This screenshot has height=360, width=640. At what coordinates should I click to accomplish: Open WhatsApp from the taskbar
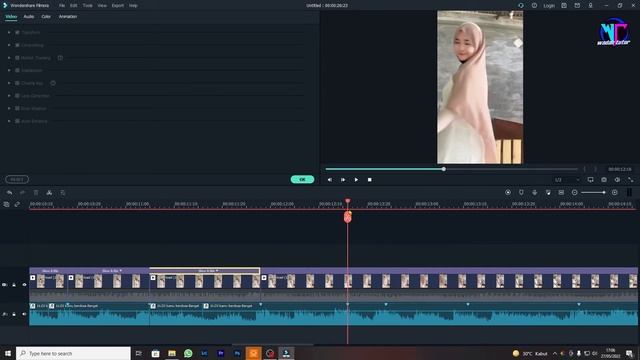click(188, 353)
